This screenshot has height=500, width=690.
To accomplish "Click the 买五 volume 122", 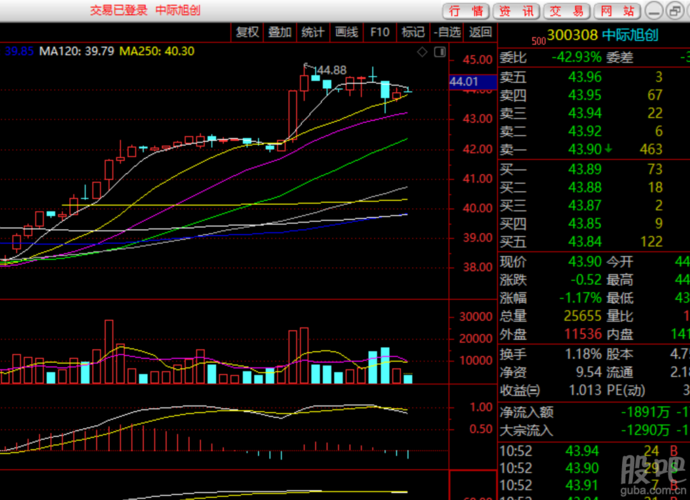I will [x=651, y=242].
